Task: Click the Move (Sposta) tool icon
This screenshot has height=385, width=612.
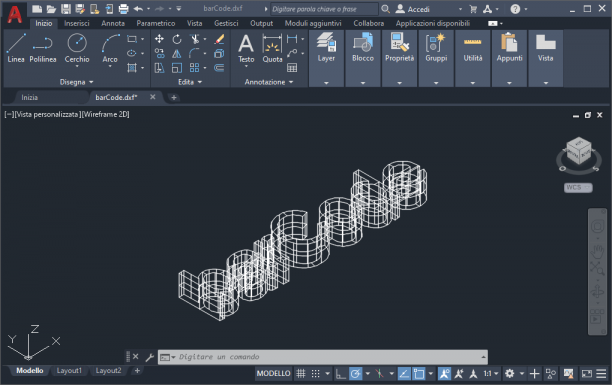Action: pos(159,39)
